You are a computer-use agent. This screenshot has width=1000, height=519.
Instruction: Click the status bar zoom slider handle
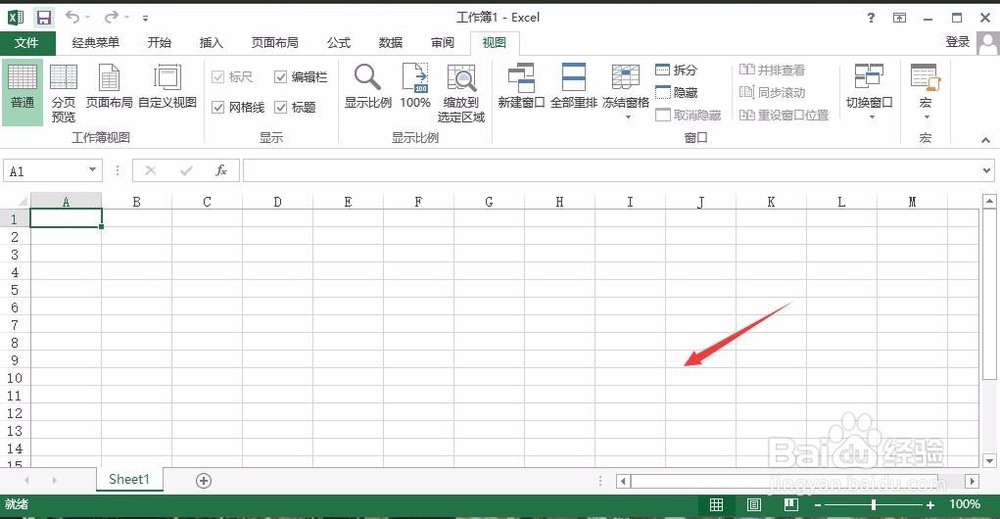(x=874, y=505)
